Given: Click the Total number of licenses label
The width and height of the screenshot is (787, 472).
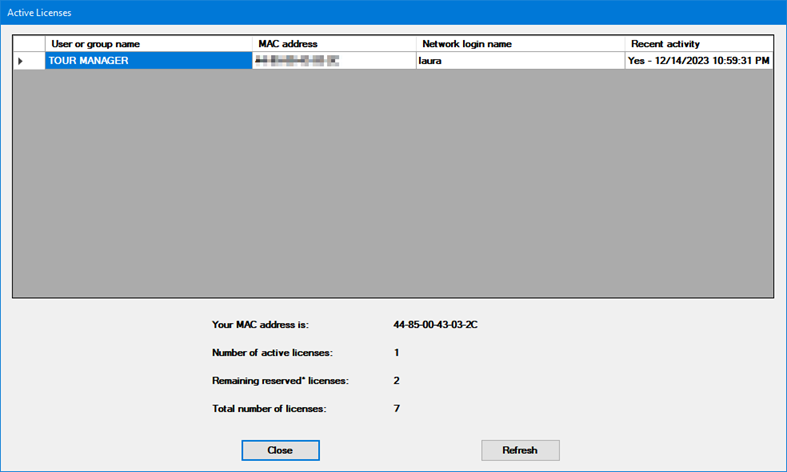Looking at the screenshot, I should pyautogui.click(x=269, y=408).
